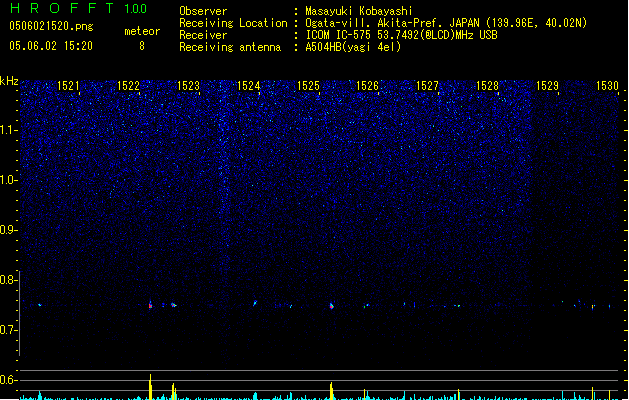Viewport: 629px width, 400px height.
Task: Click the 1527 time axis marker
Action: pos(428,86)
